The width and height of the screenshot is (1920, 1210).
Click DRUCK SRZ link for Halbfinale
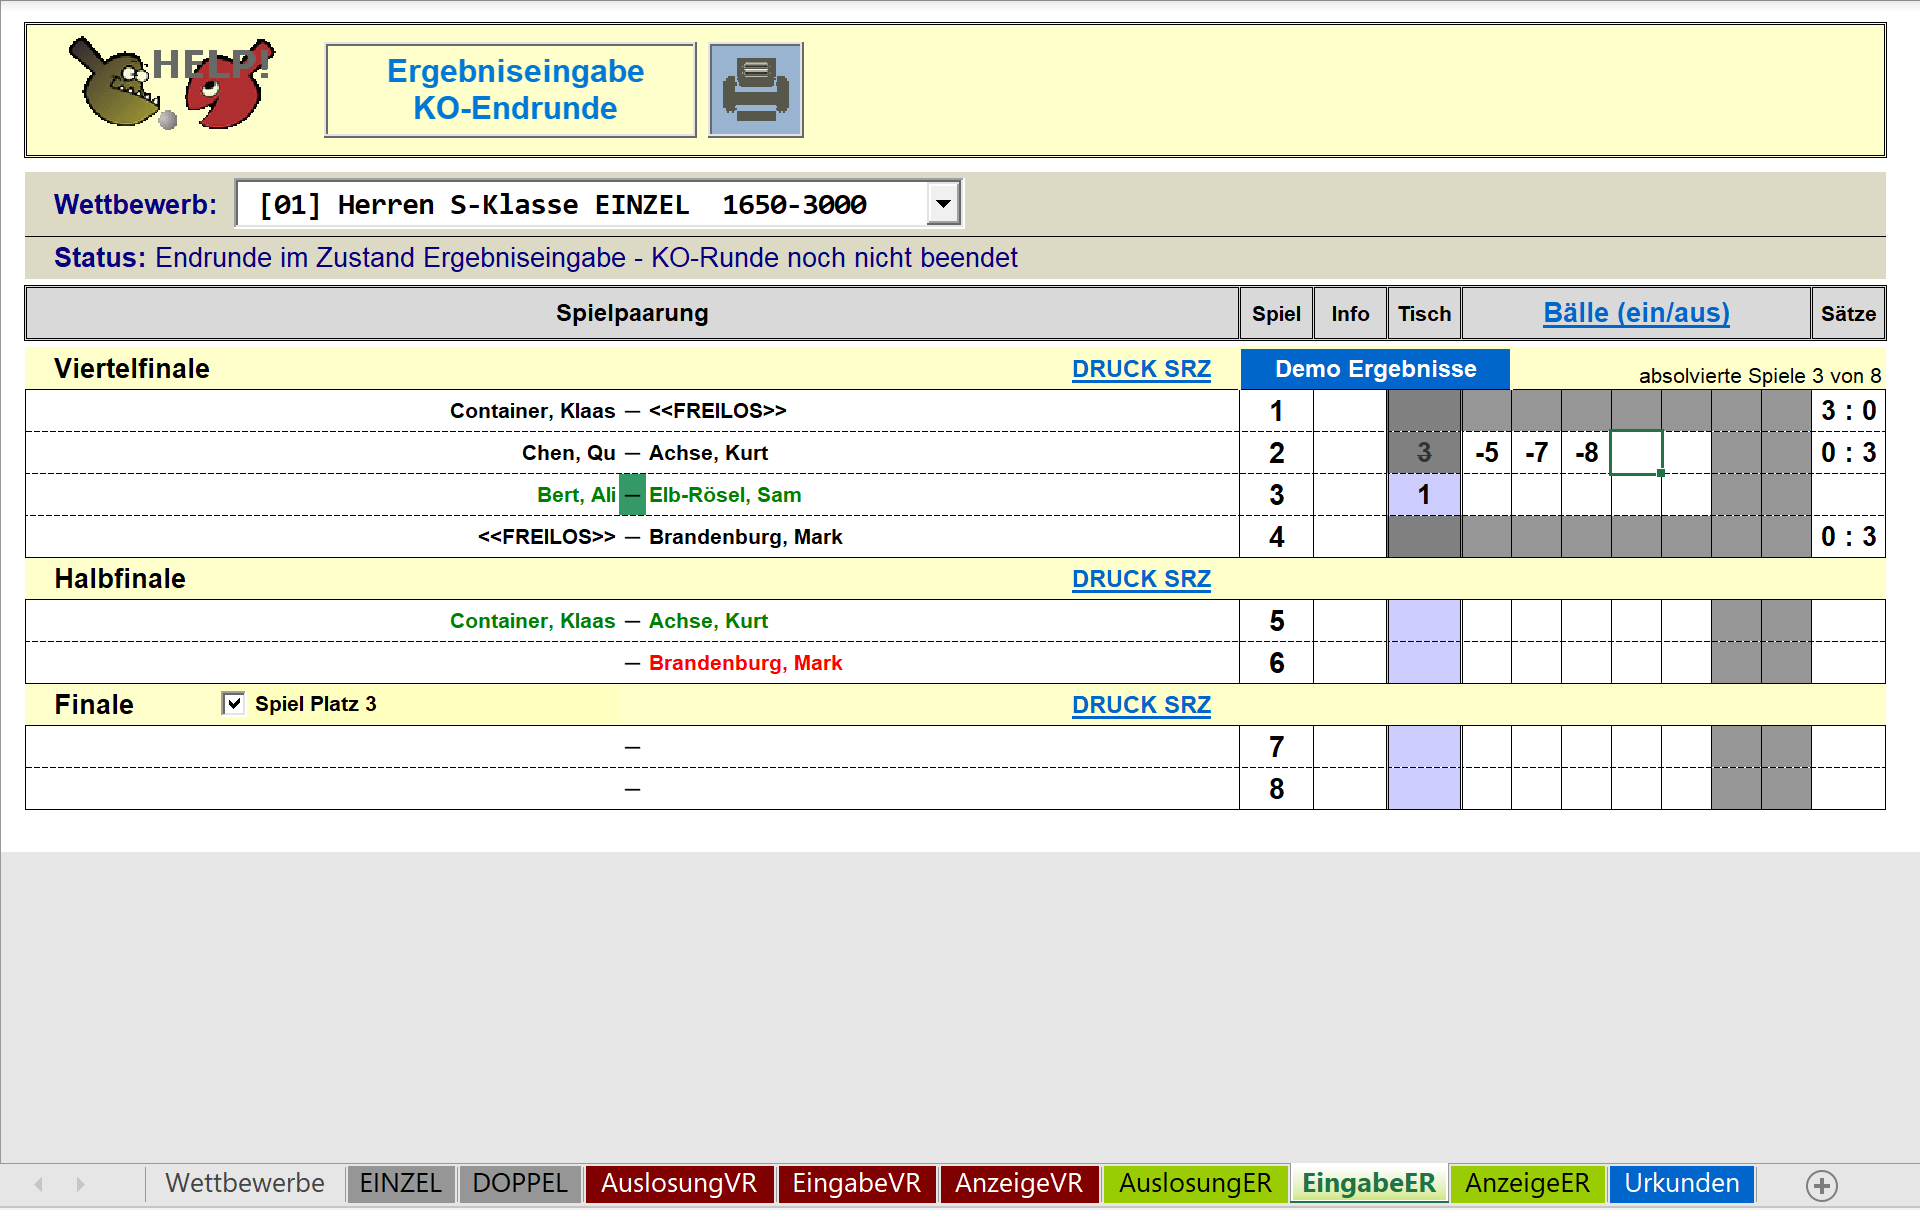pos(1141,579)
